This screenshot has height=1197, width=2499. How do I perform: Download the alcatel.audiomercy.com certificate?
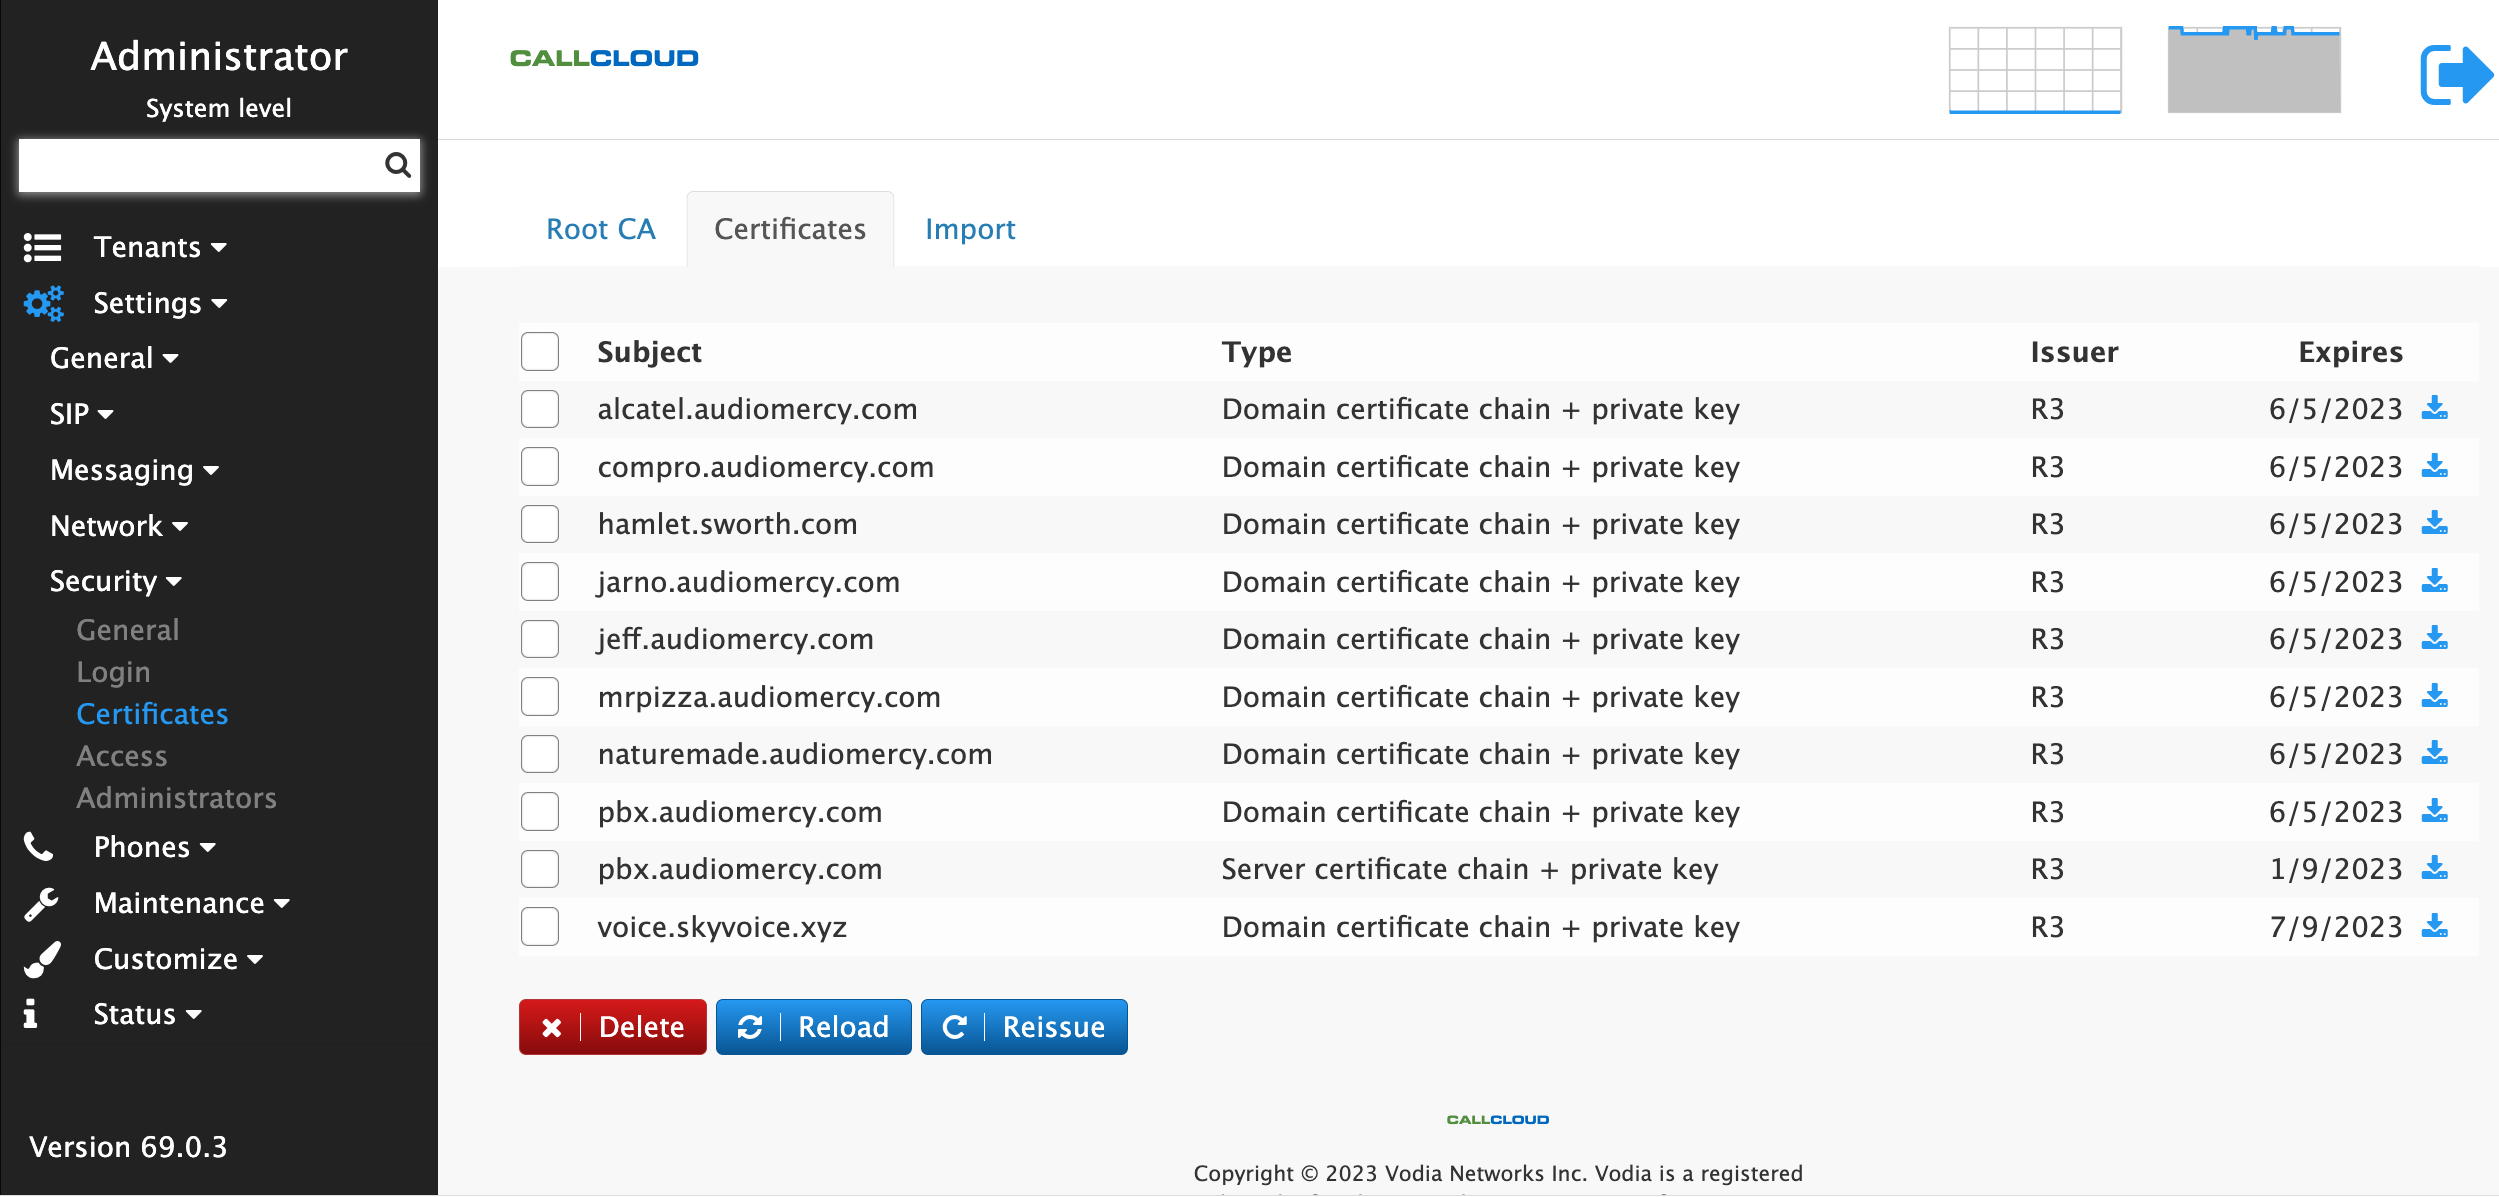coord(2434,408)
